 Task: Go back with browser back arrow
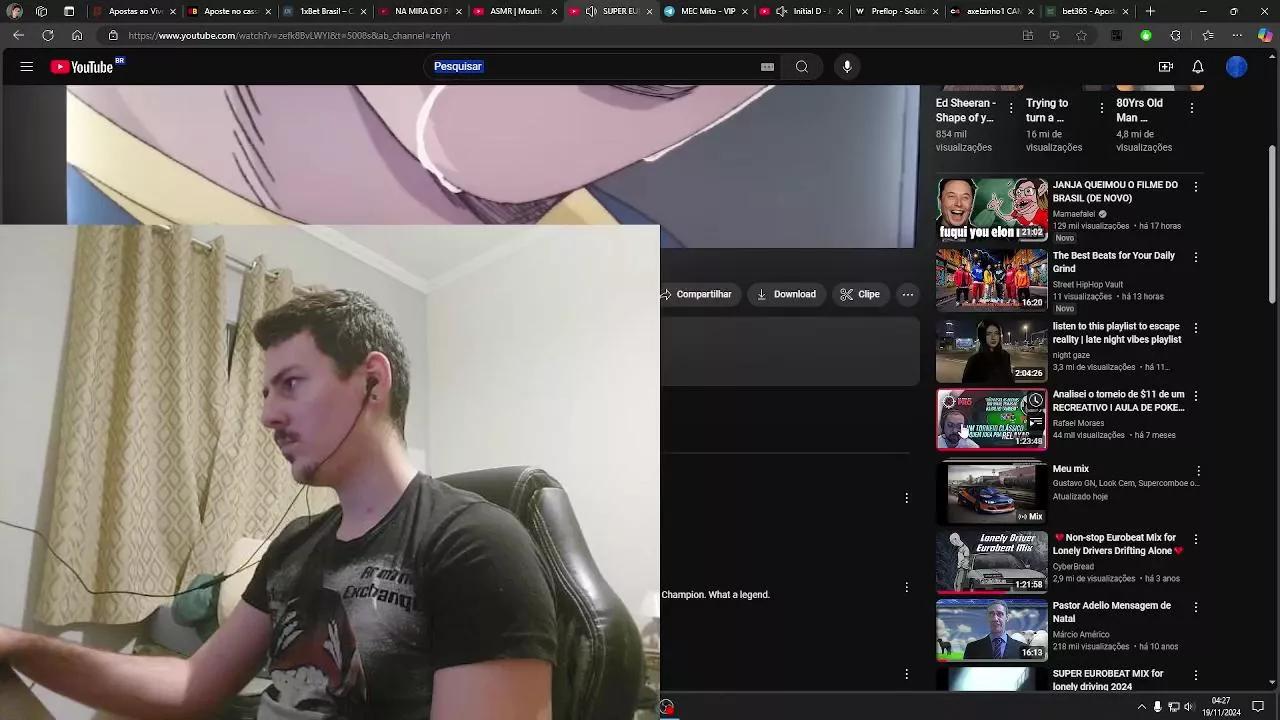[x=19, y=35]
